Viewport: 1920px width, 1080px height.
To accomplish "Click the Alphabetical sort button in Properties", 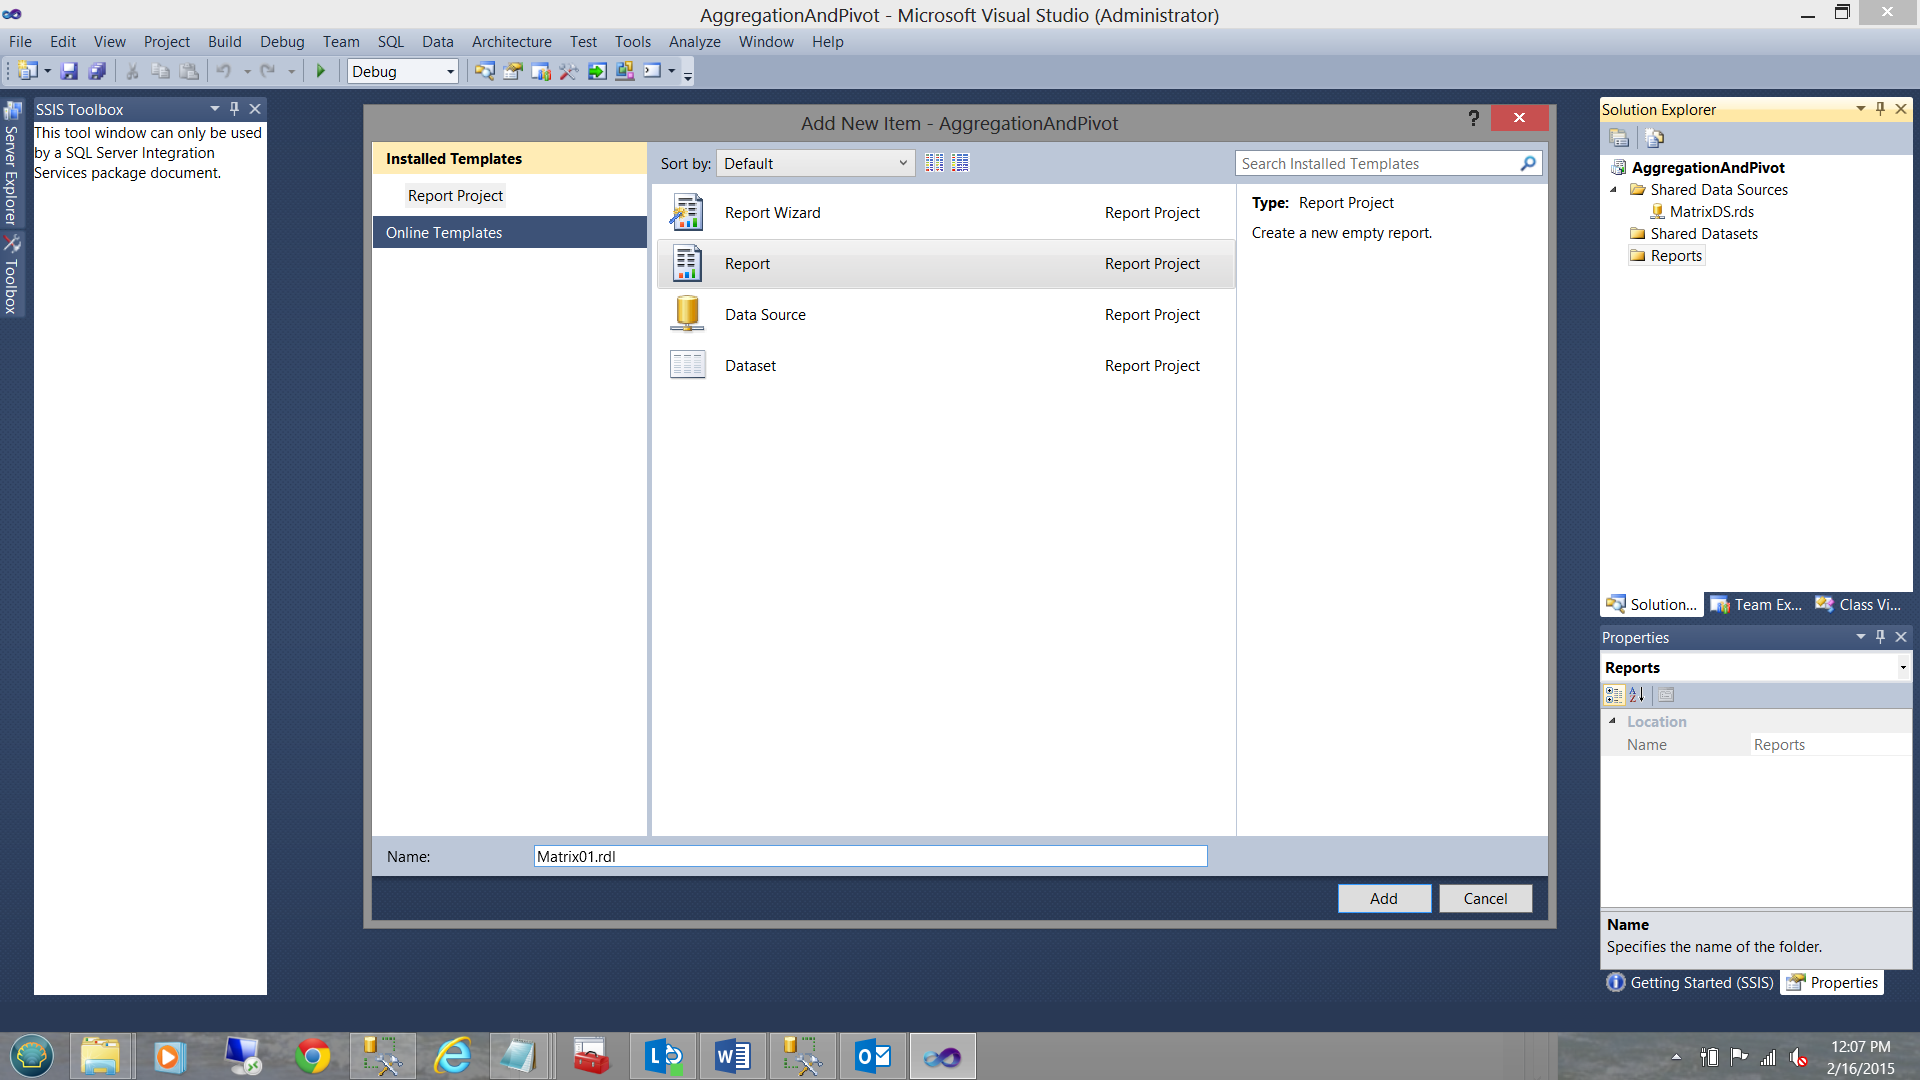I will click(x=1637, y=695).
